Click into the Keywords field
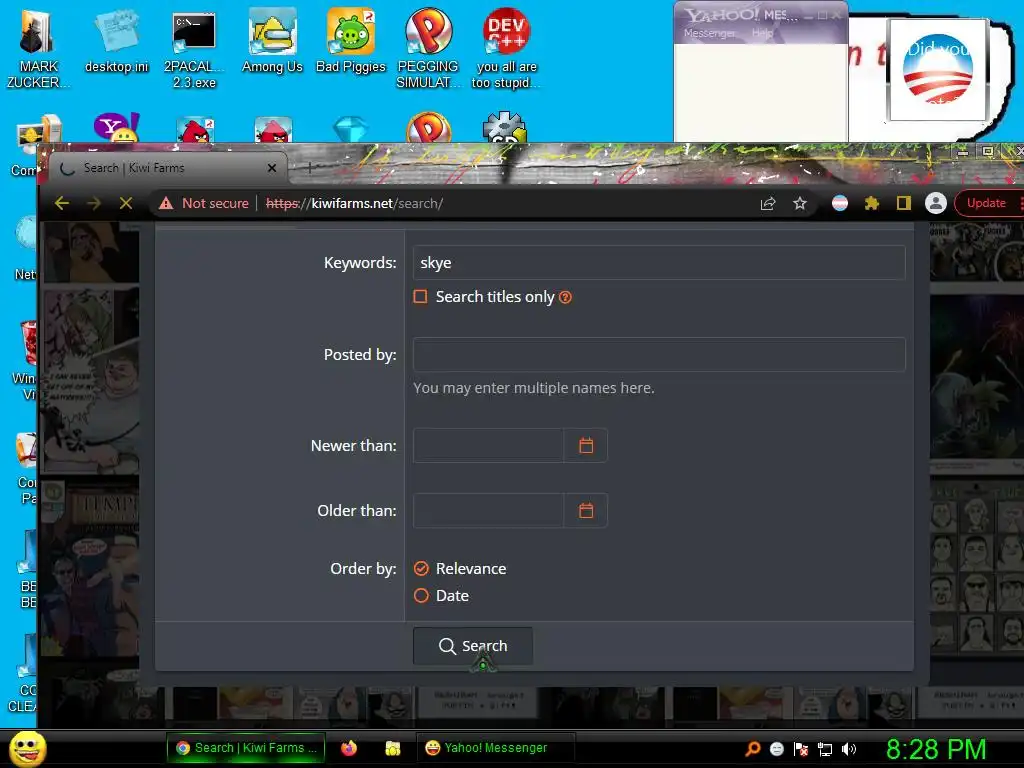 click(x=659, y=263)
